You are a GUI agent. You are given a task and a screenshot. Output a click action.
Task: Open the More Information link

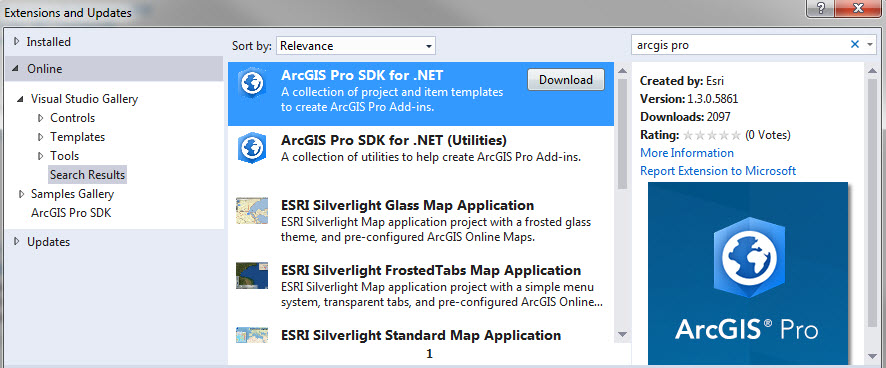687,153
